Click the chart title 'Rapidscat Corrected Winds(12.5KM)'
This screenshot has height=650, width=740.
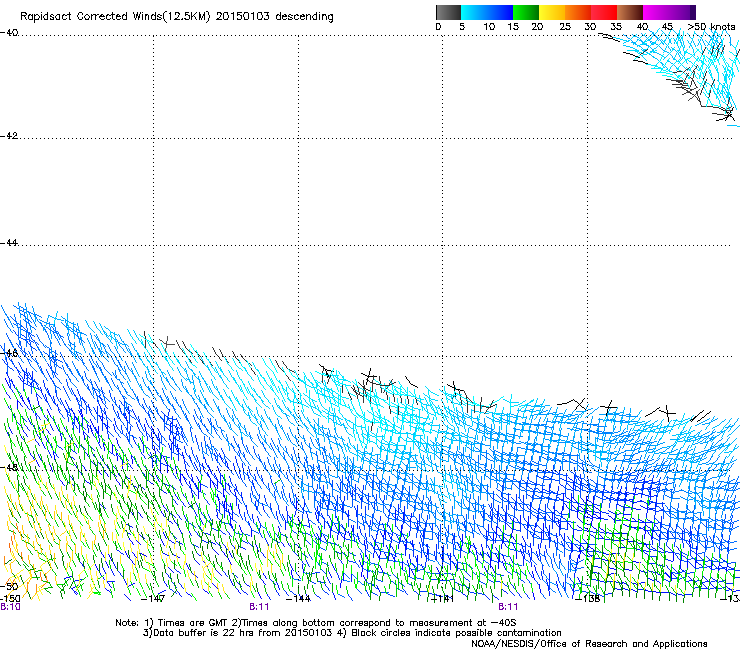pyautogui.click(x=115, y=17)
